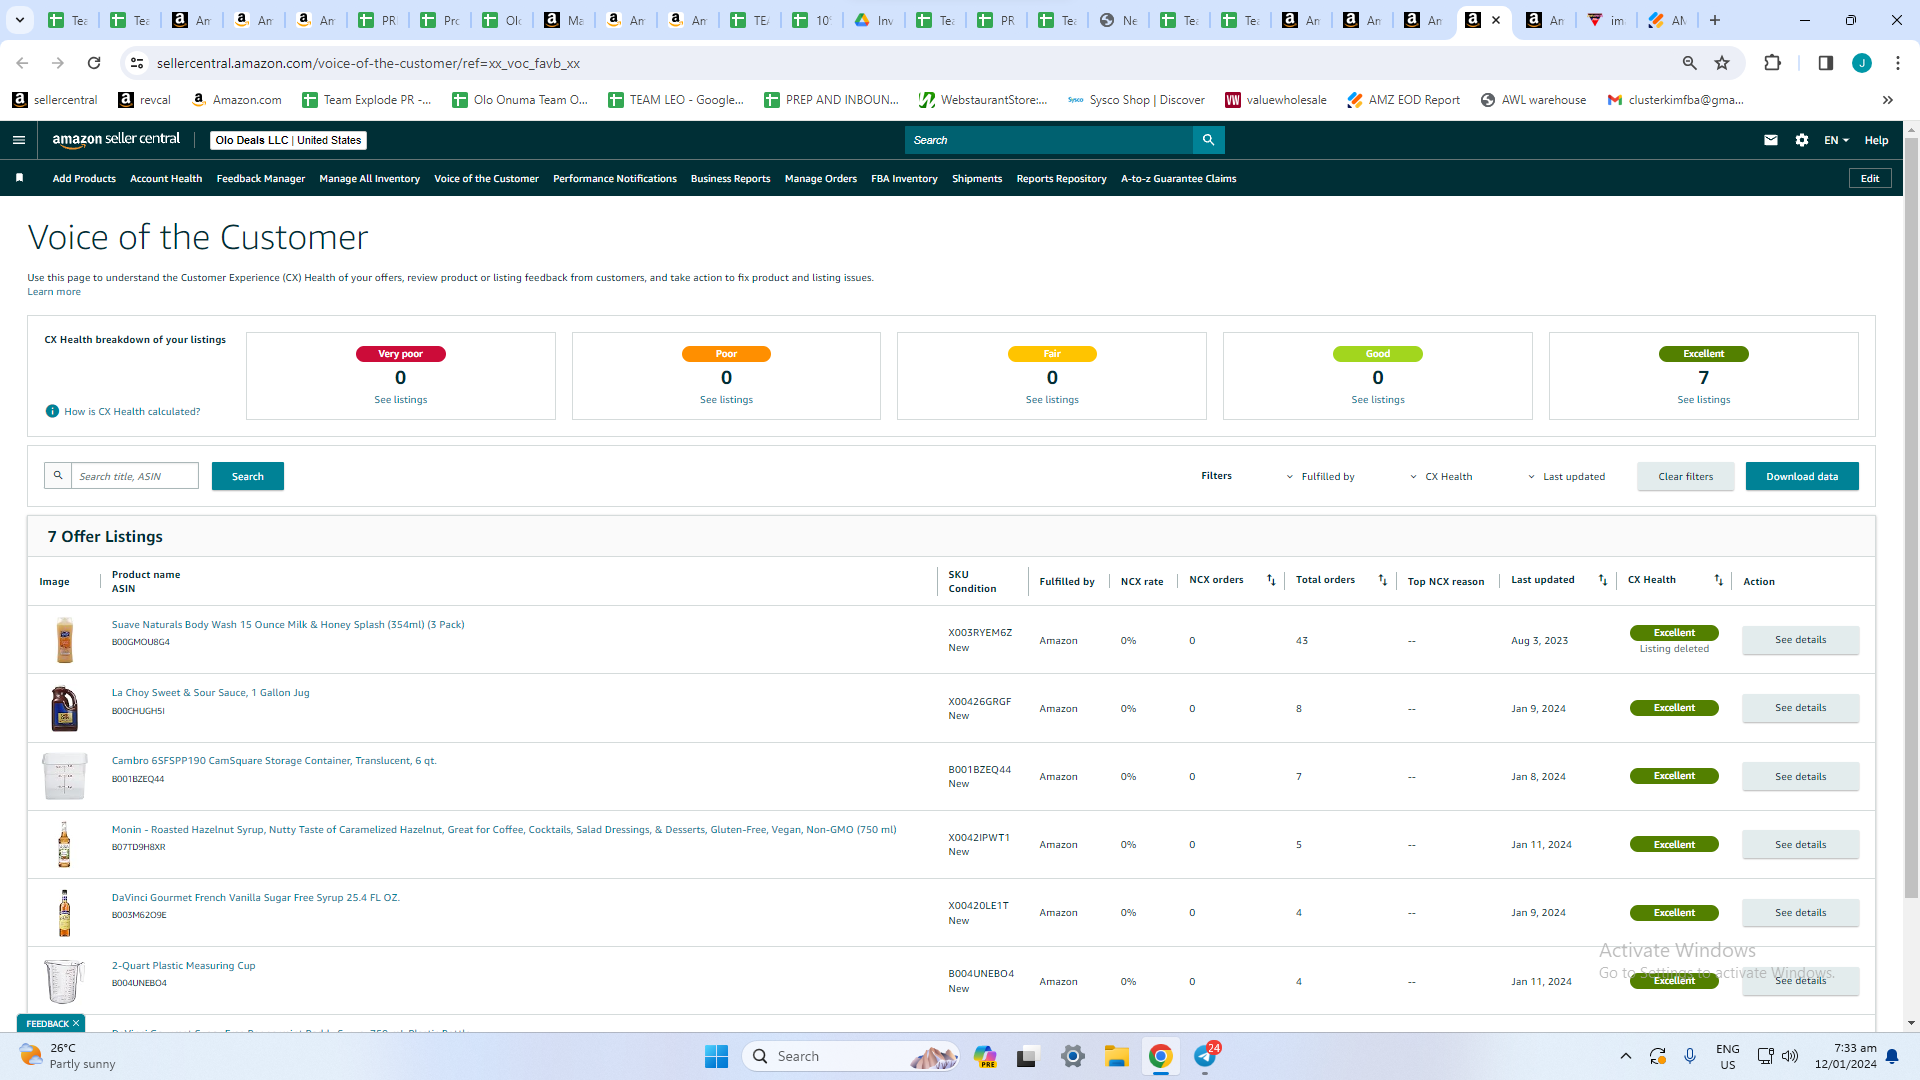Sort by Last updated column arrows
The width and height of the screenshot is (1920, 1080).
pos(1603,580)
